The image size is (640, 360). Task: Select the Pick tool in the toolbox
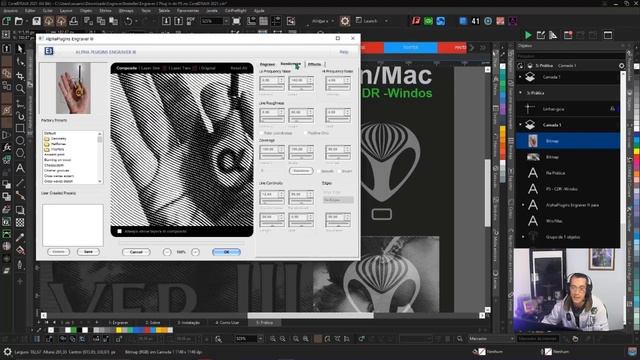click(x=20, y=49)
